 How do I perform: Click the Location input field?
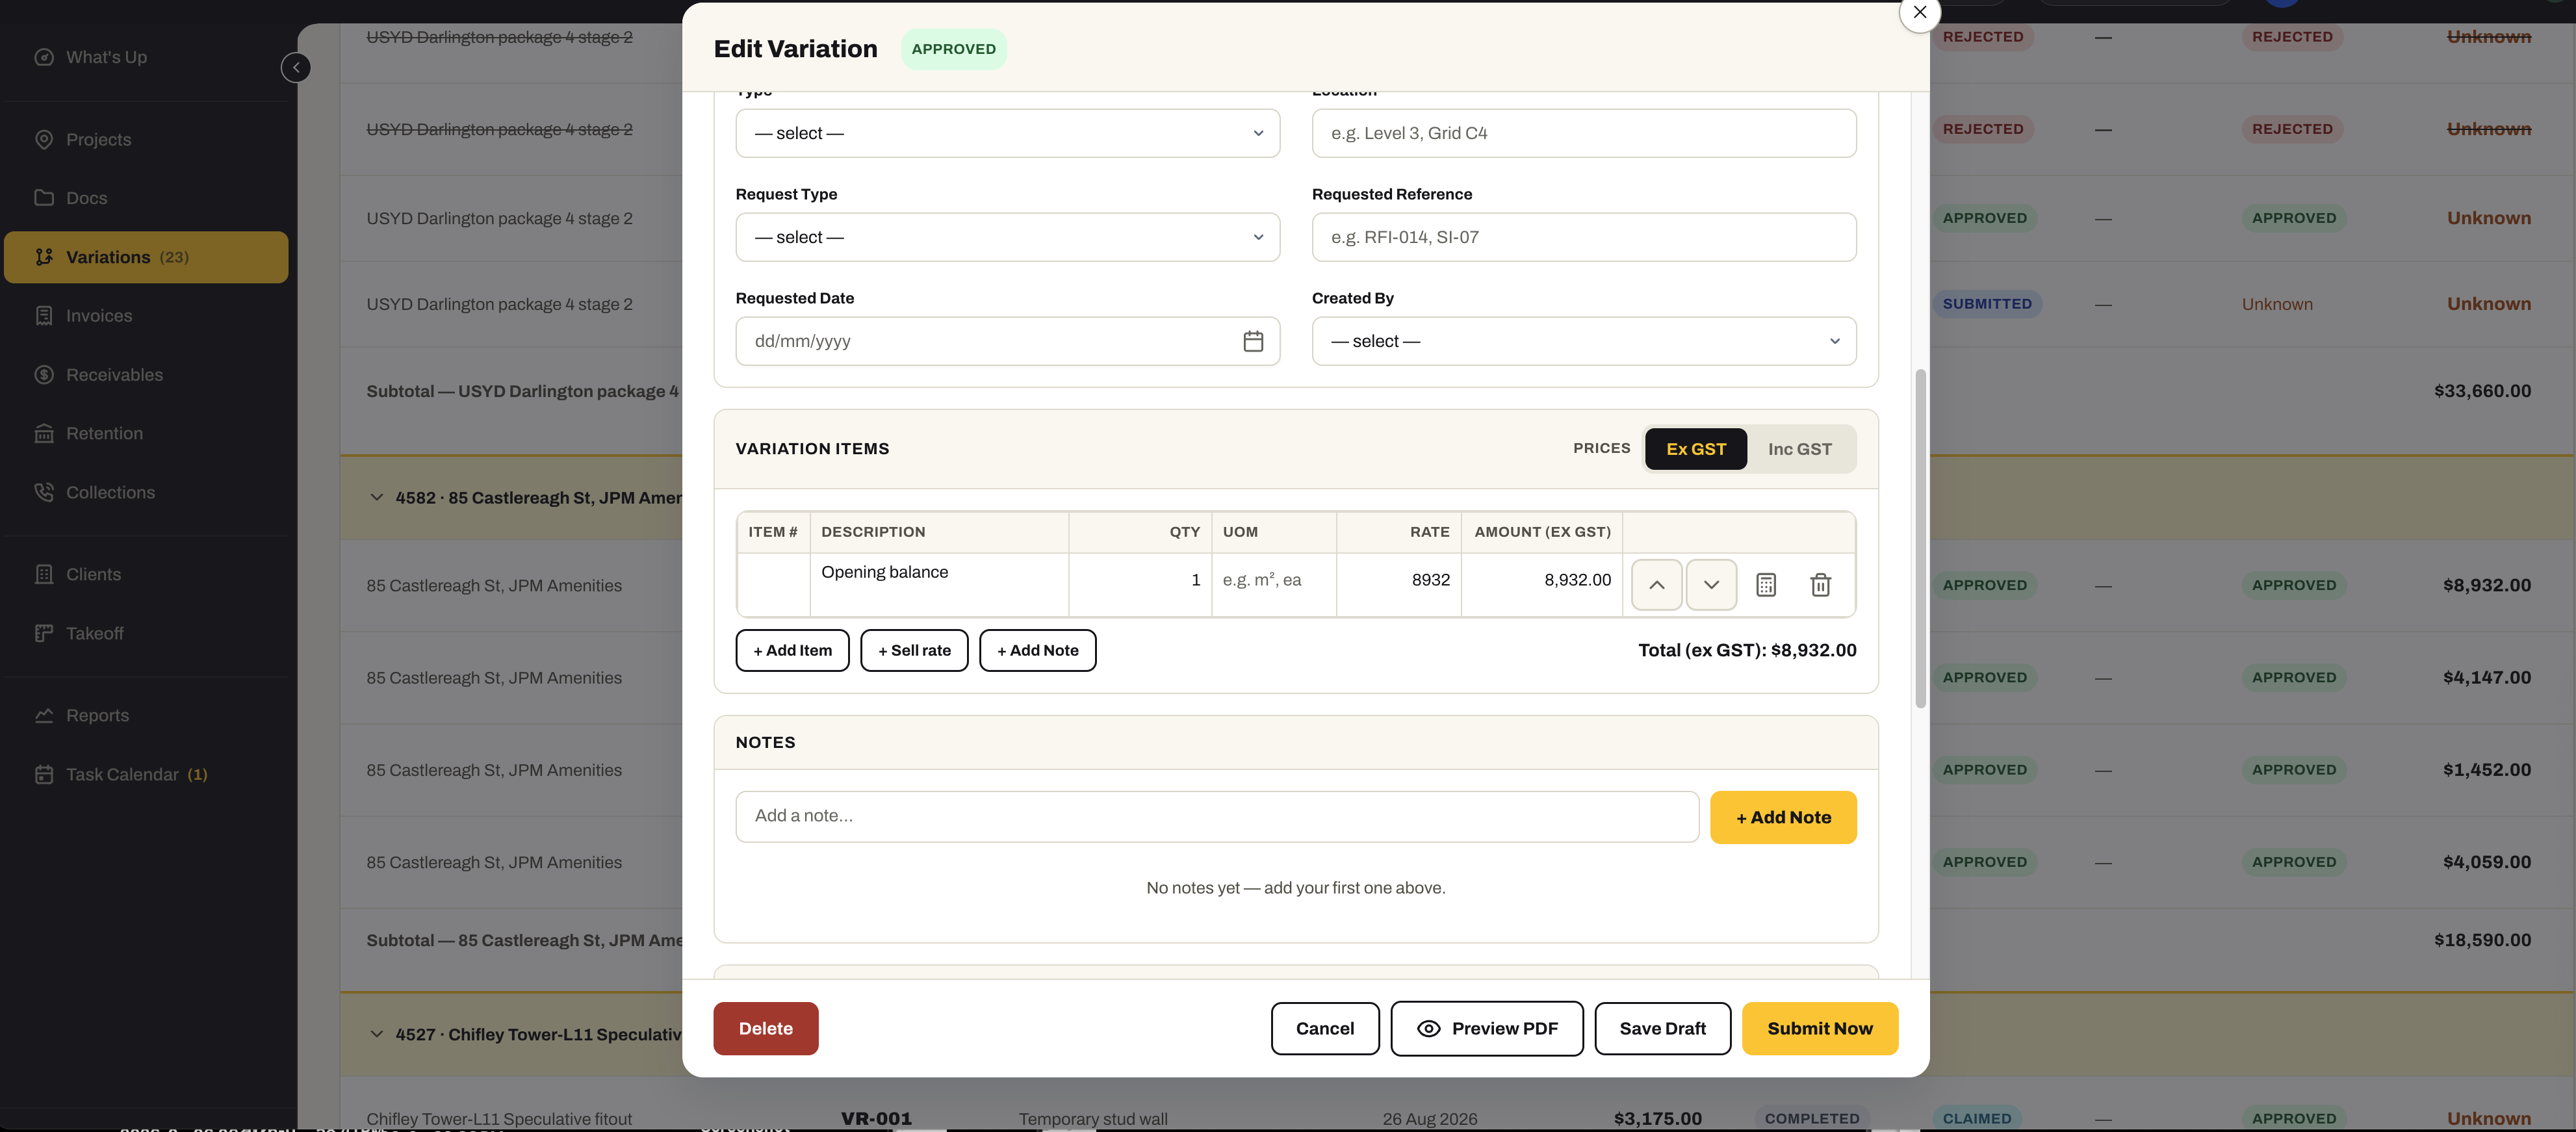click(x=1584, y=133)
